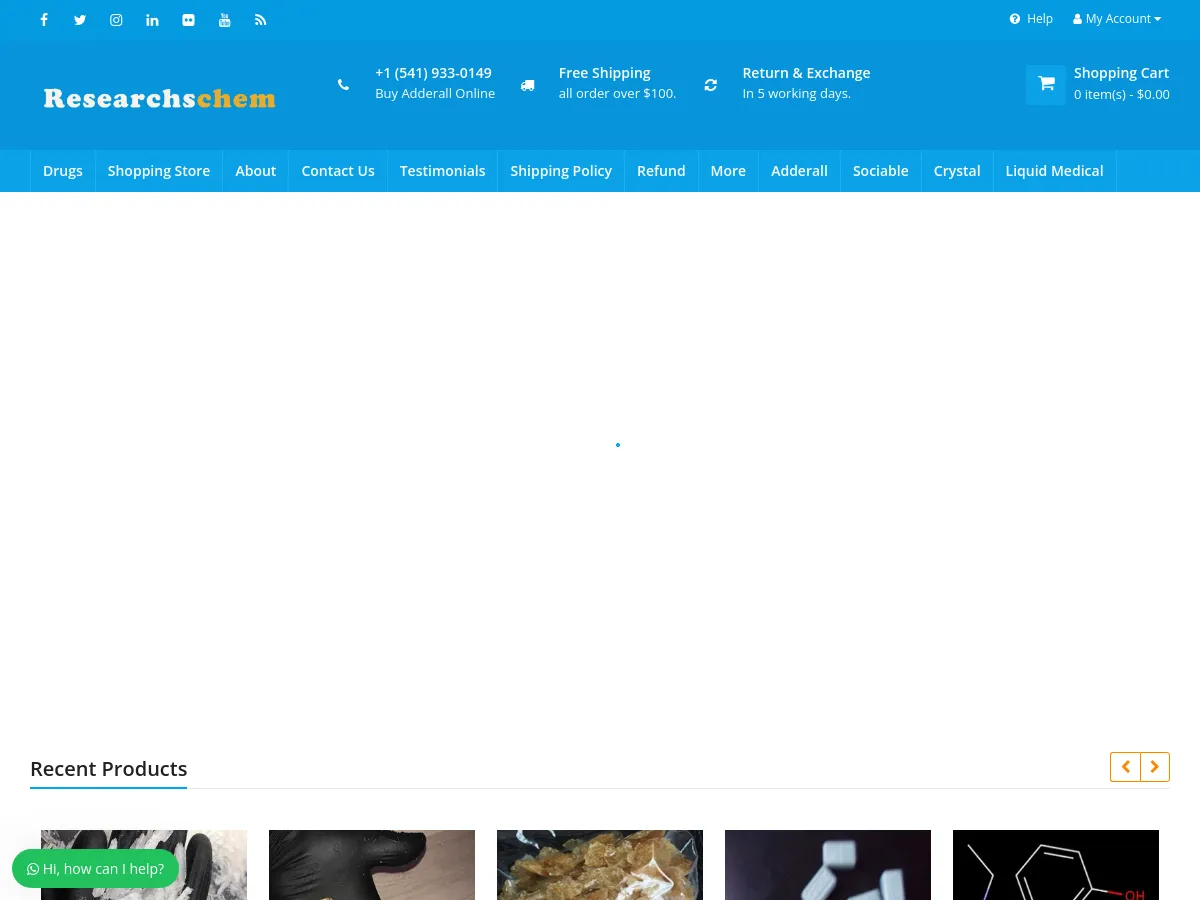Expand the My Account dropdown

[1116, 18]
